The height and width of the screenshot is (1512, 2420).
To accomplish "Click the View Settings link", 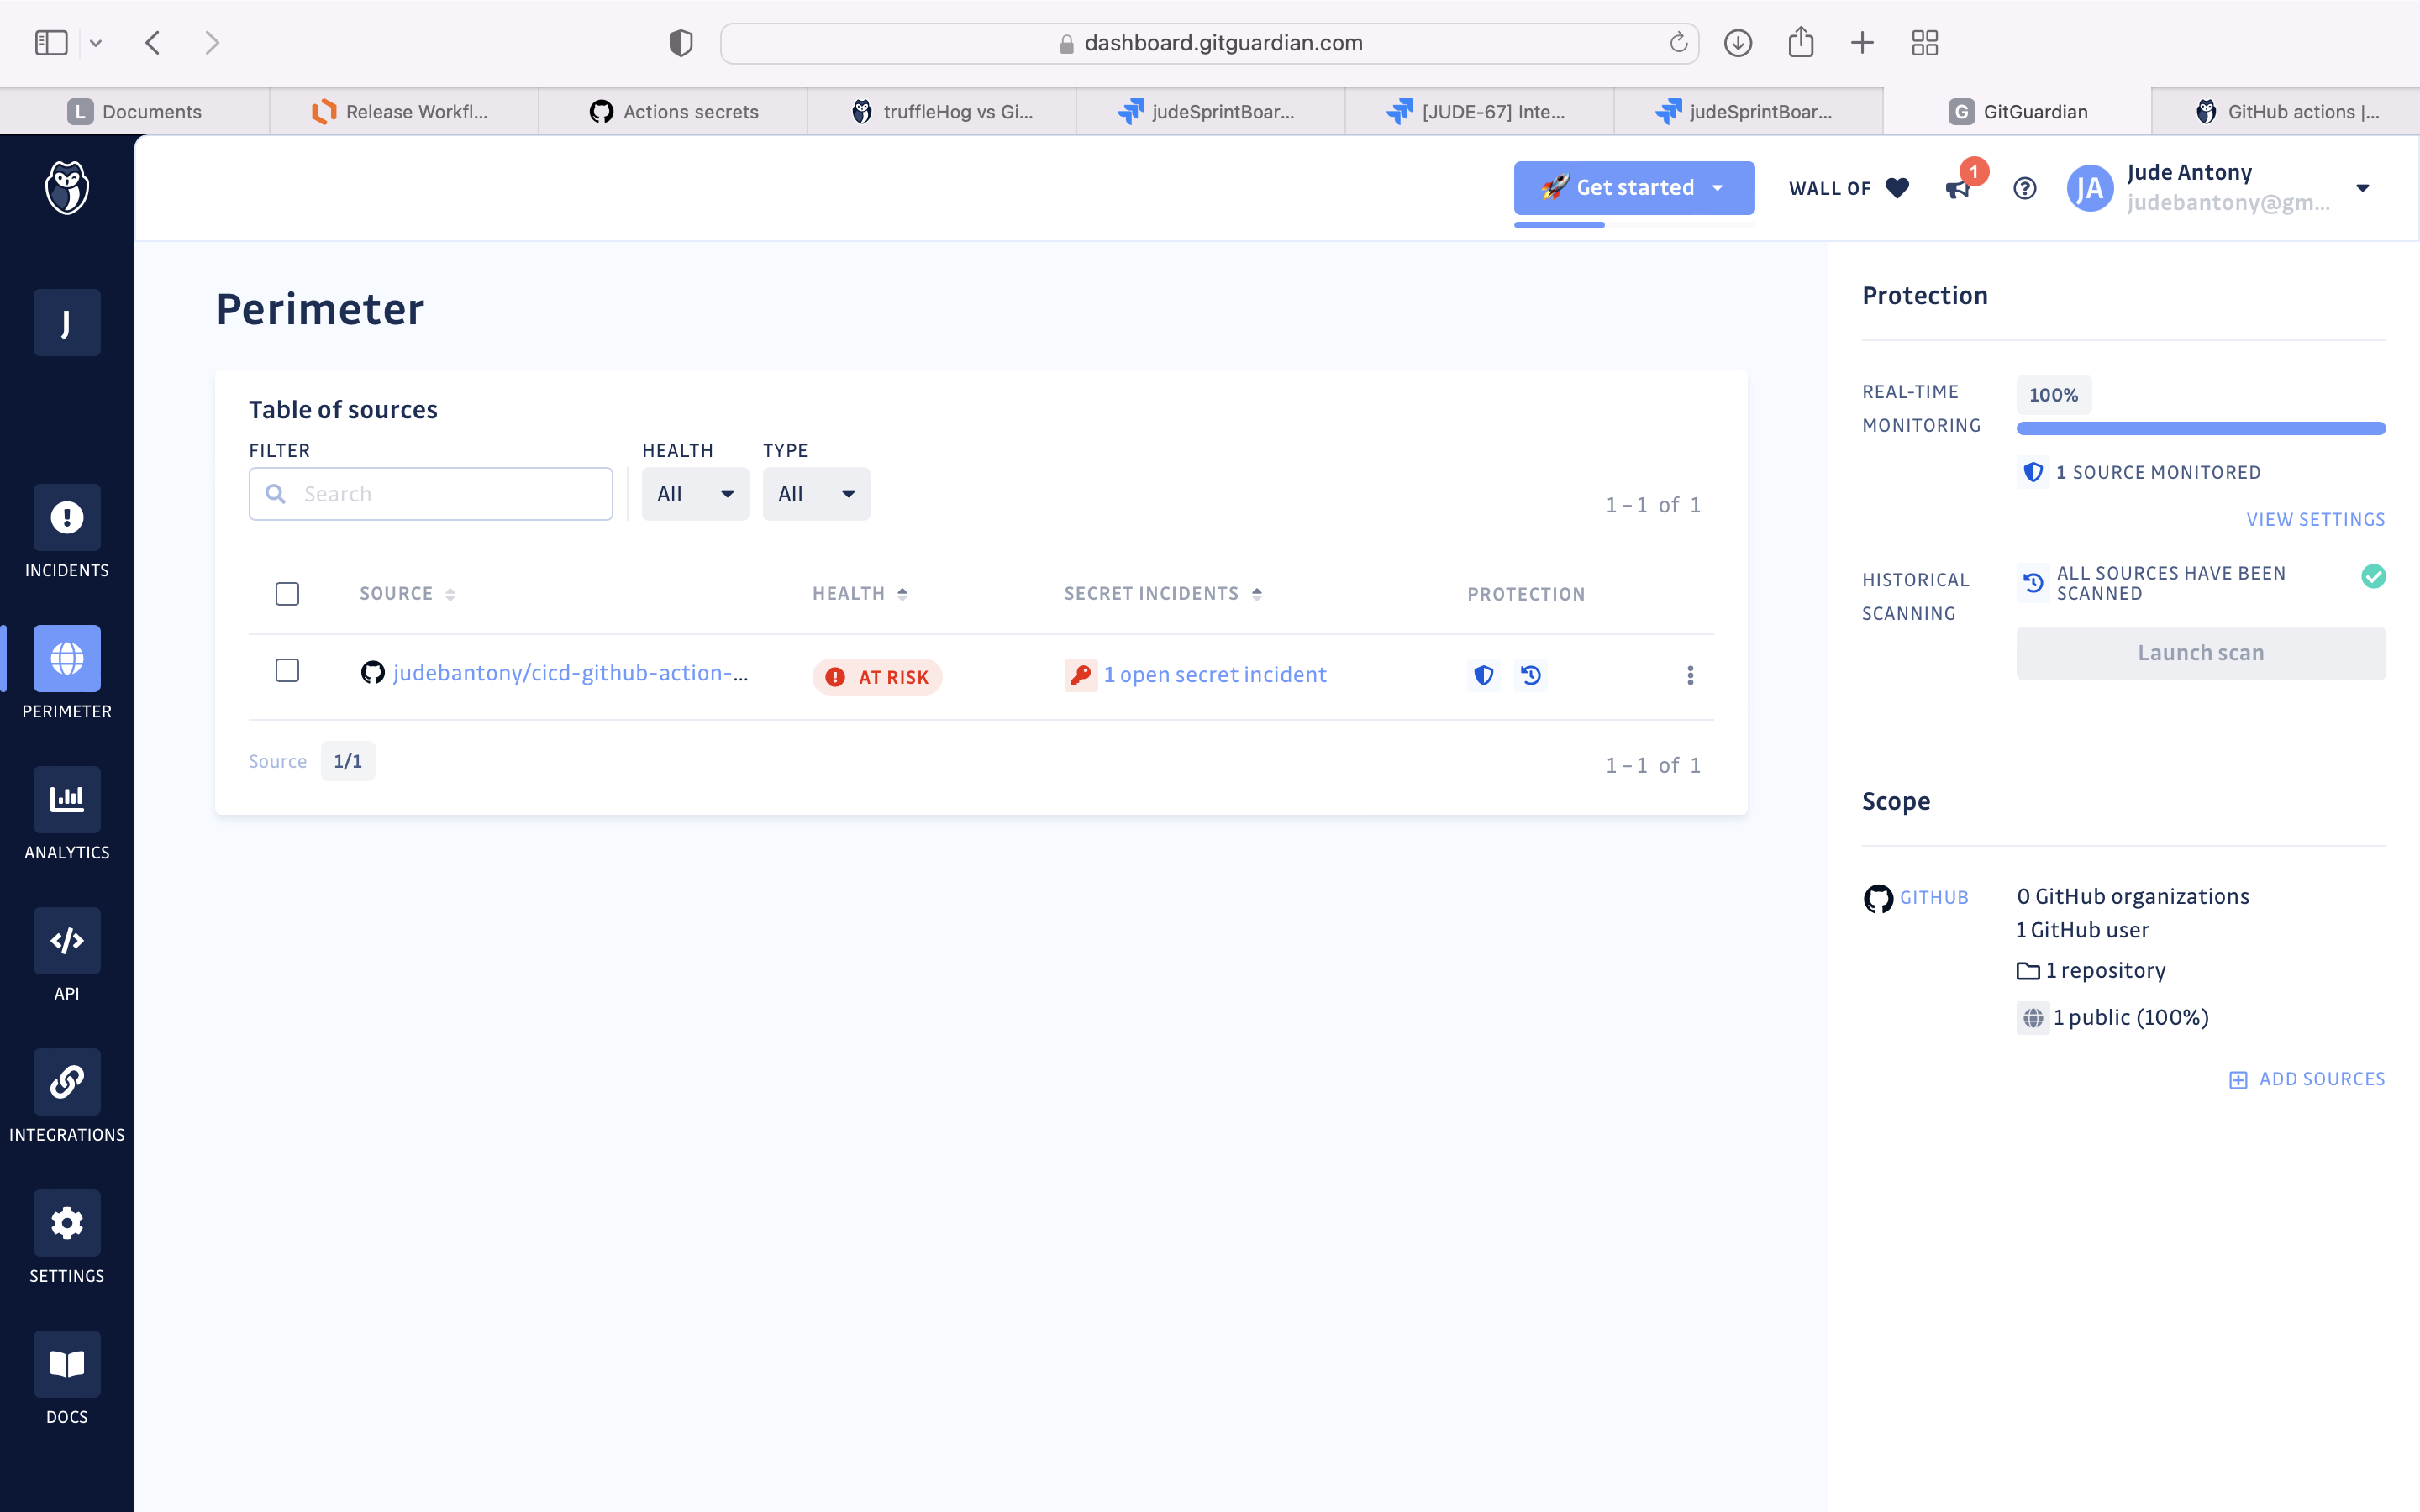I will tap(2315, 519).
